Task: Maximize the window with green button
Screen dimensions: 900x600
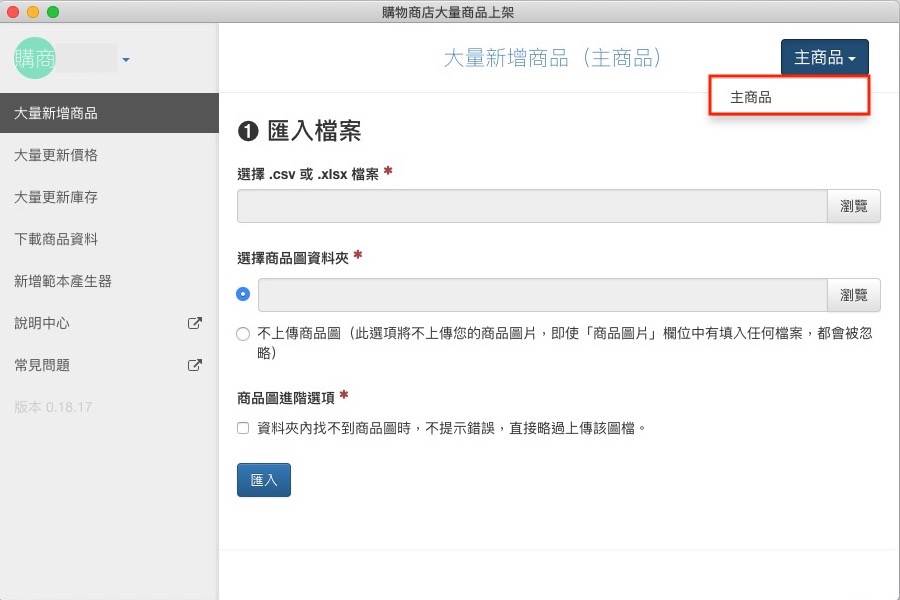Action: [53, 11]
